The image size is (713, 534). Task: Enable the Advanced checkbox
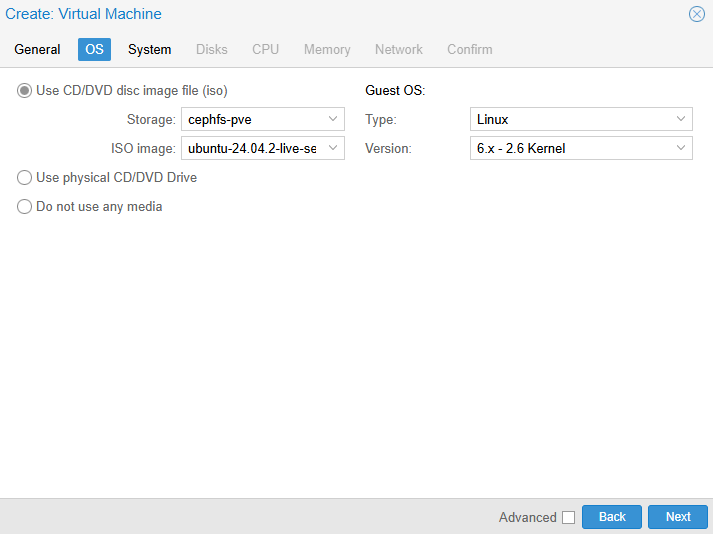(x=568, y=517)
